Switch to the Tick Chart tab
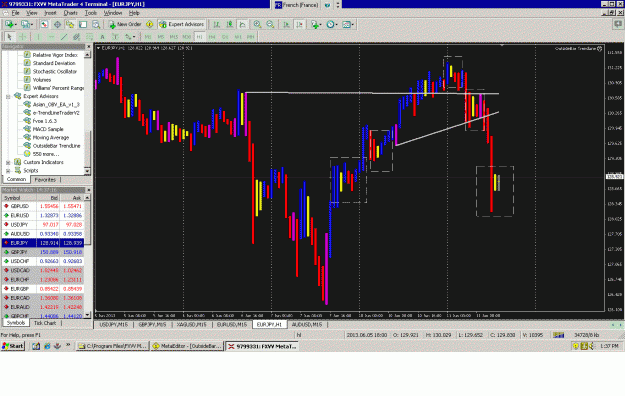 pos(45,323)
